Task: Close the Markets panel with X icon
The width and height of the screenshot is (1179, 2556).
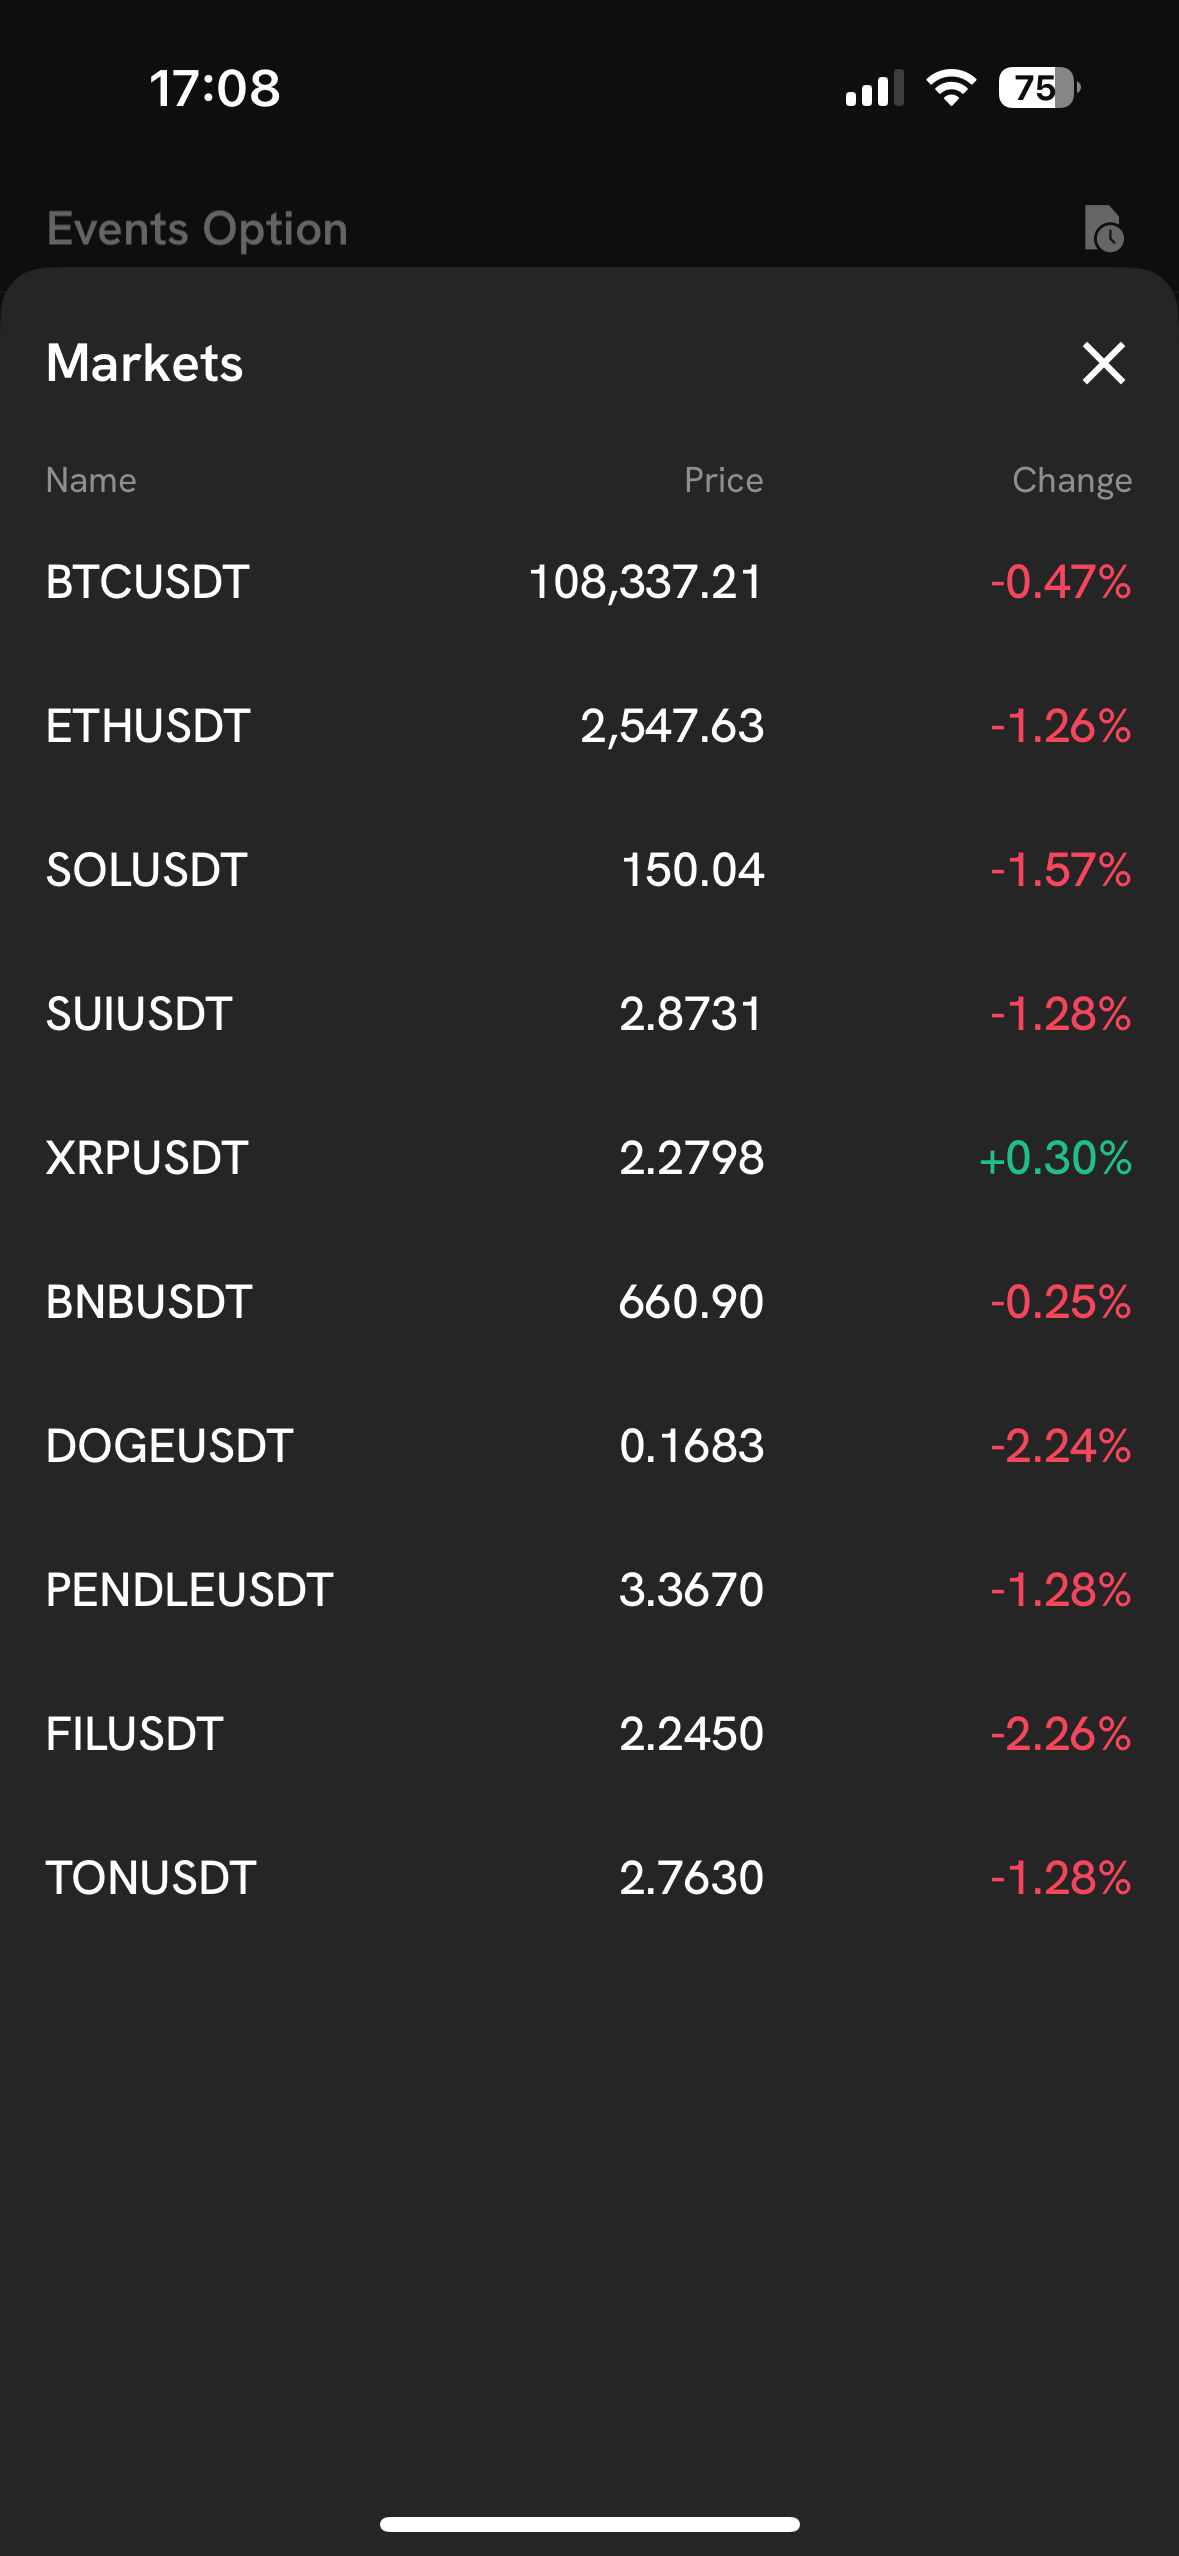Action: coord(1104,363)
